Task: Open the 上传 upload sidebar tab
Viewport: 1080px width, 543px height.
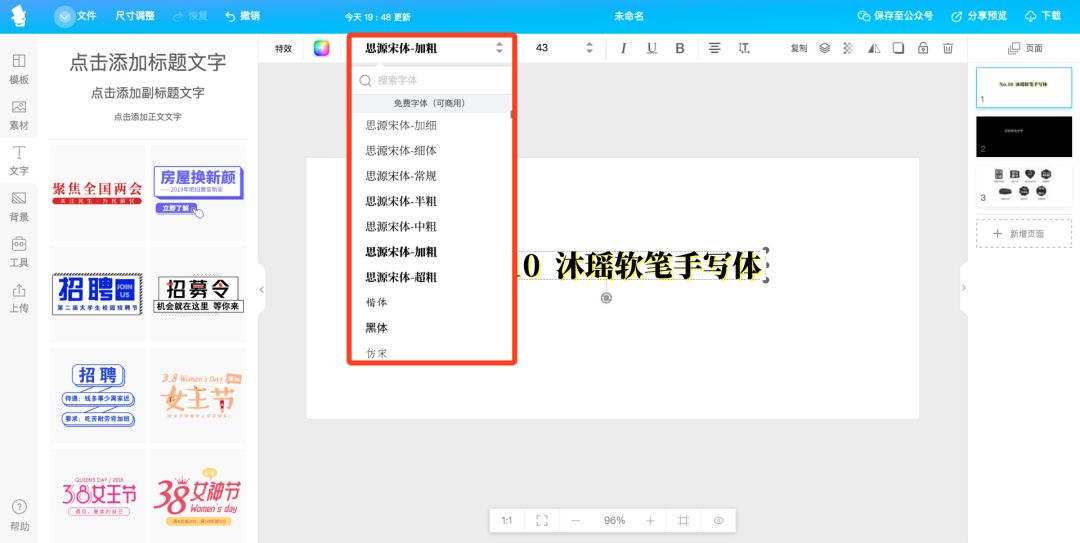Action: [x=19, y=298]
